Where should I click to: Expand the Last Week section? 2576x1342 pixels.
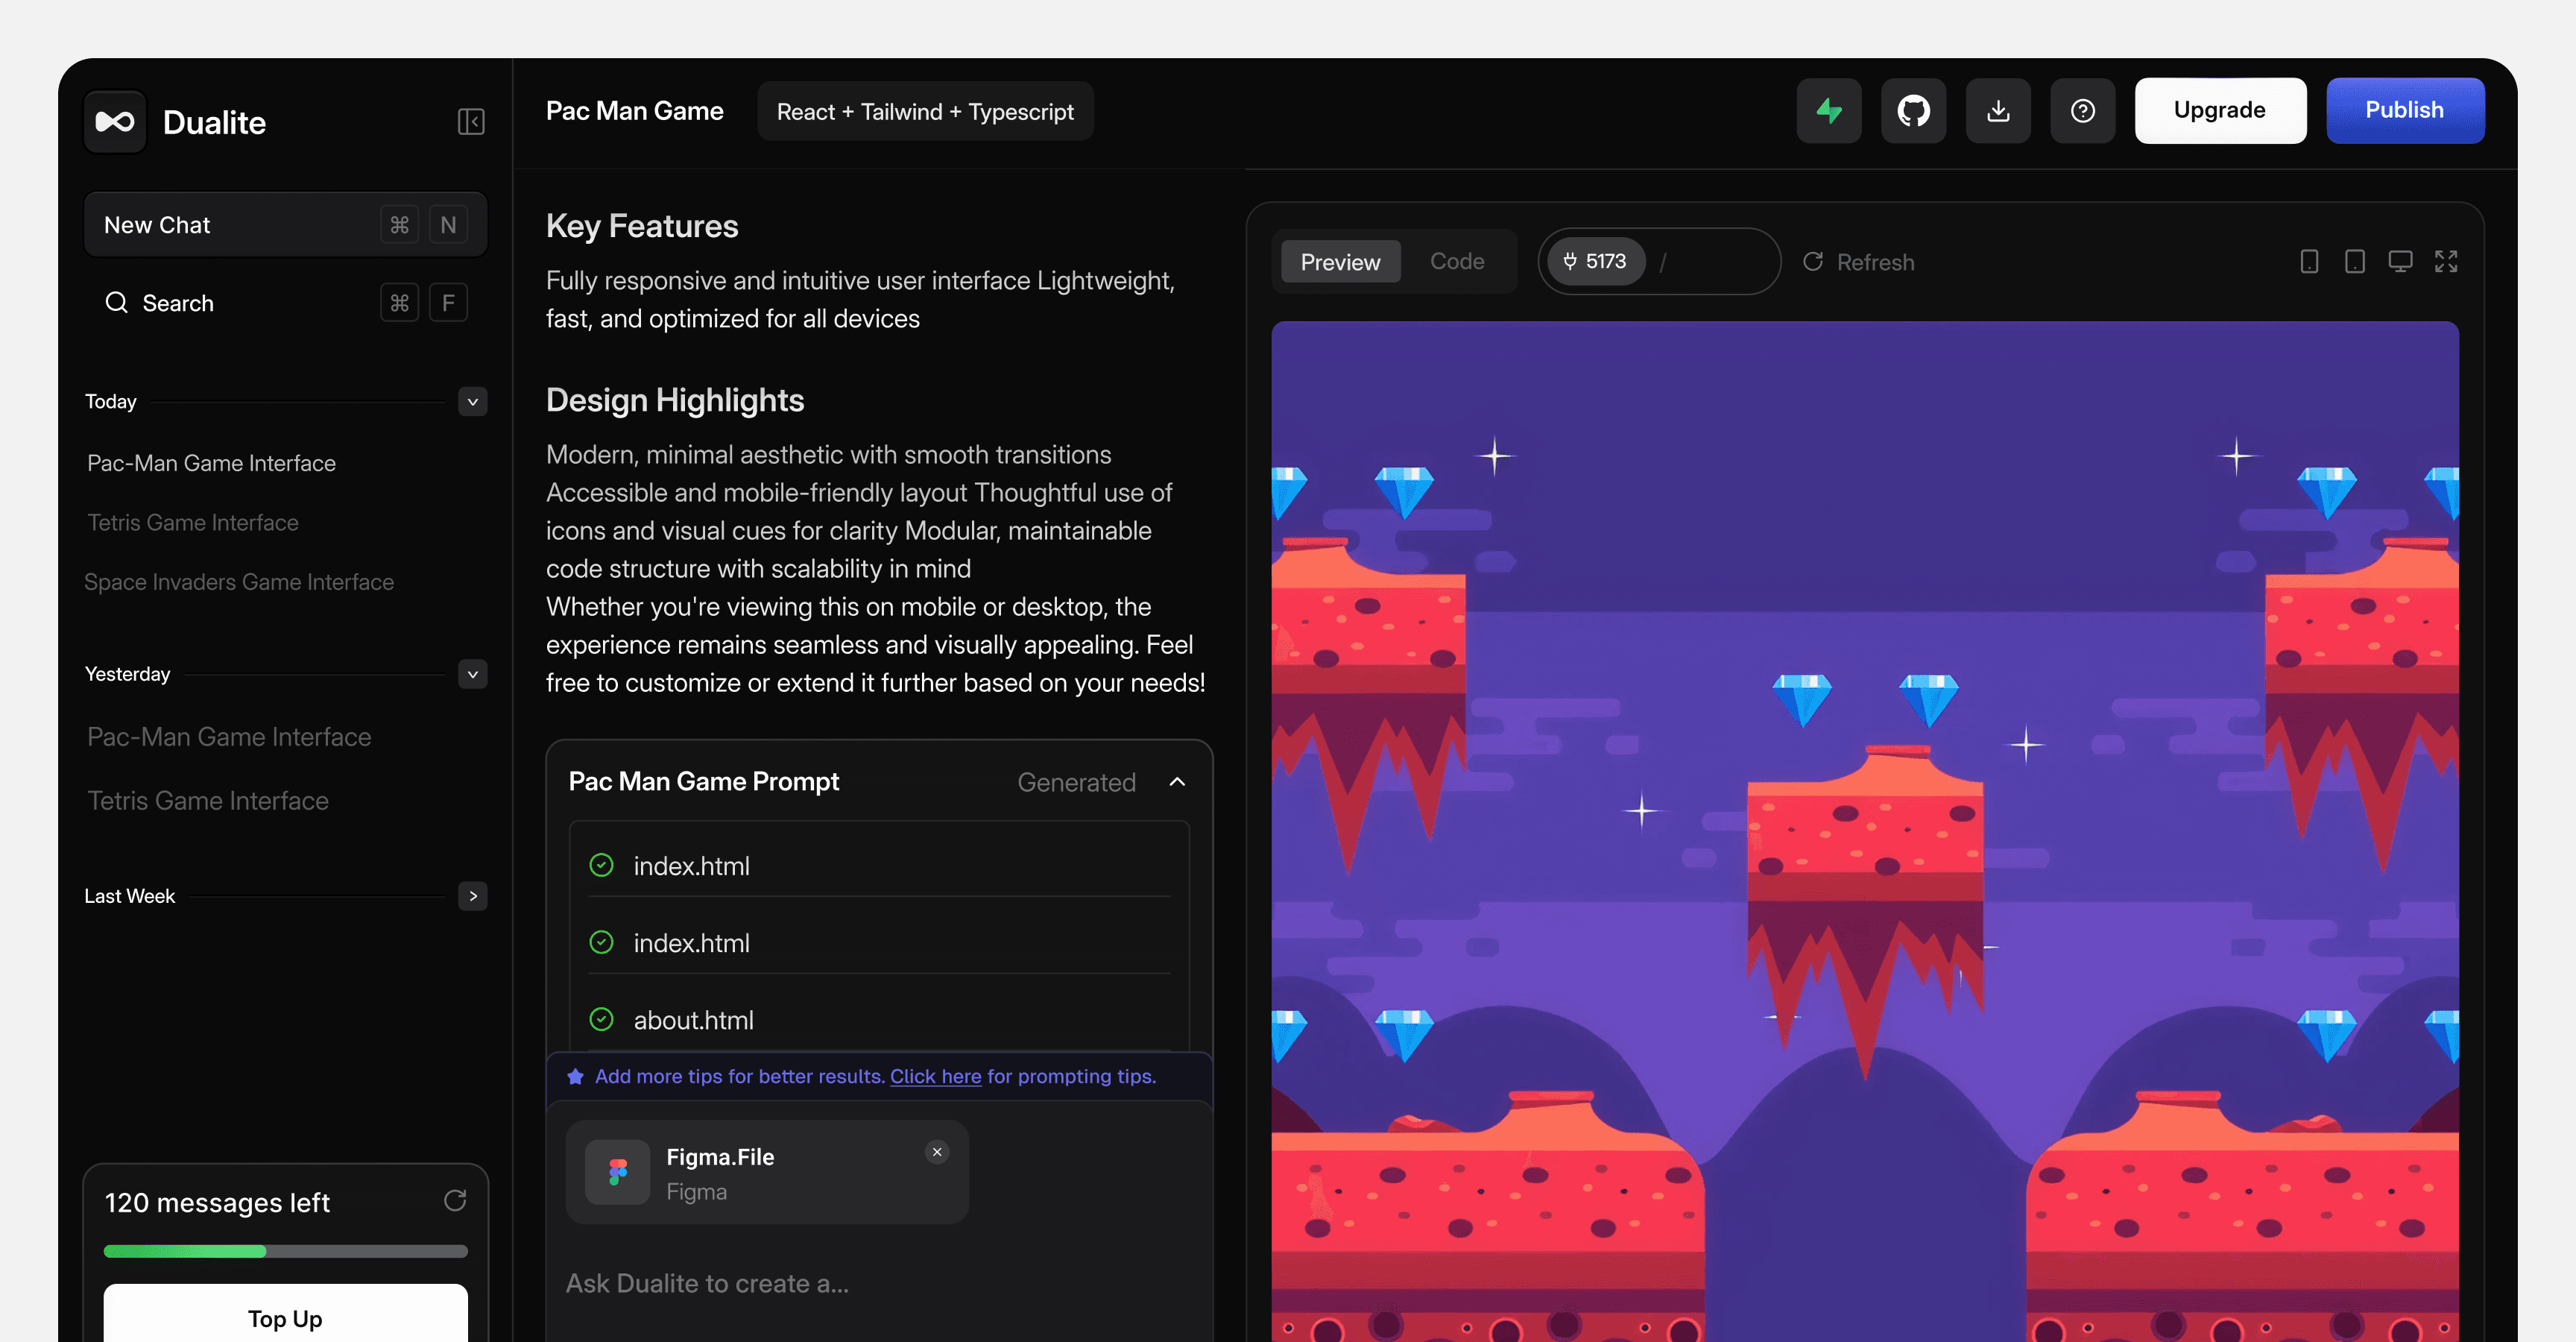tap(473, 896)
